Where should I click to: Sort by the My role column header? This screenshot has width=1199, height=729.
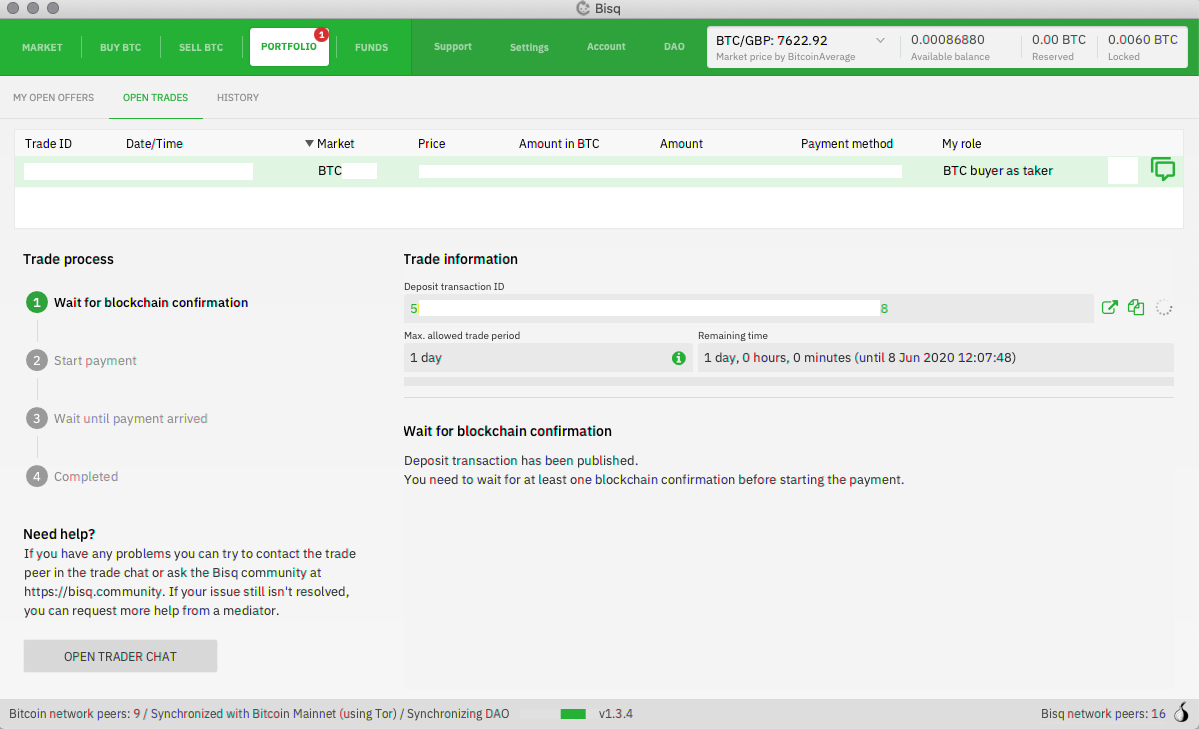point(961,144)
